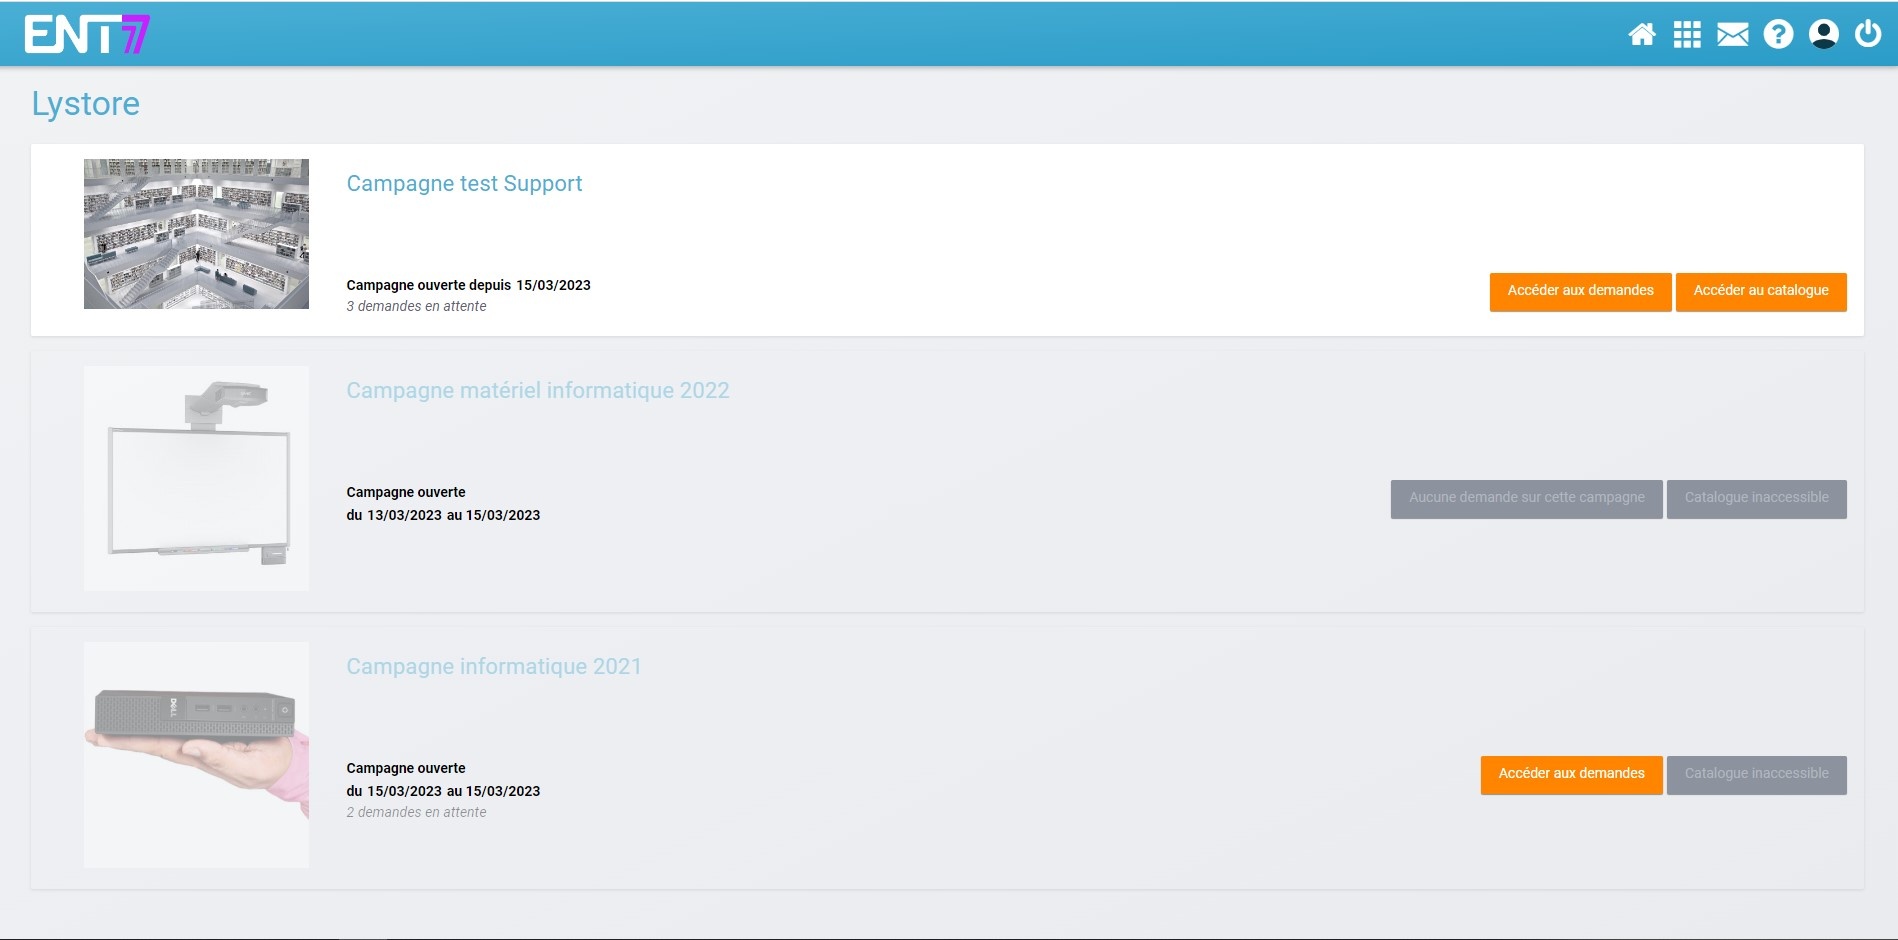The width and height of the screenshot is (1898, 940).
Task: Open Campagne informatique 2021 title
Action: tap(494, 667)
